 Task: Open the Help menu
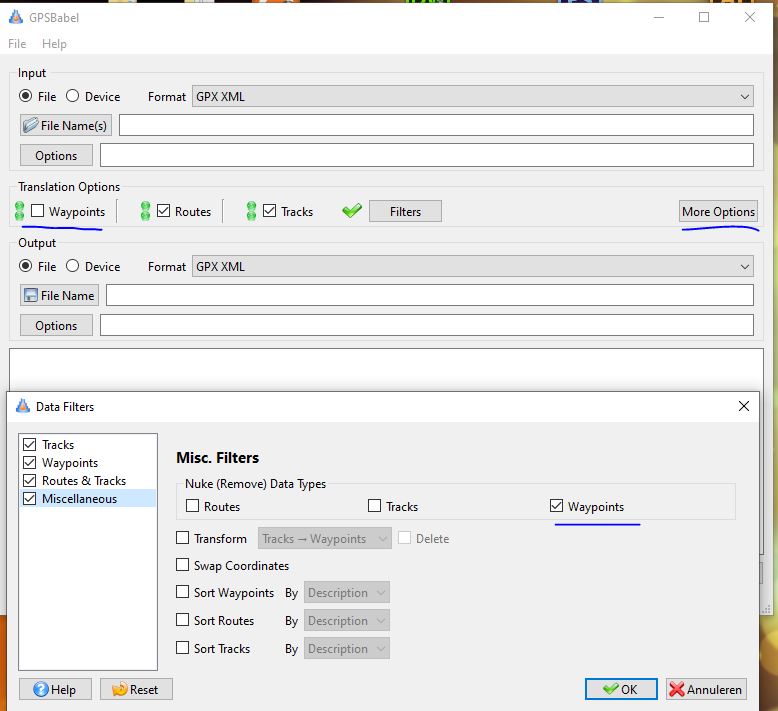pos(54,44)
